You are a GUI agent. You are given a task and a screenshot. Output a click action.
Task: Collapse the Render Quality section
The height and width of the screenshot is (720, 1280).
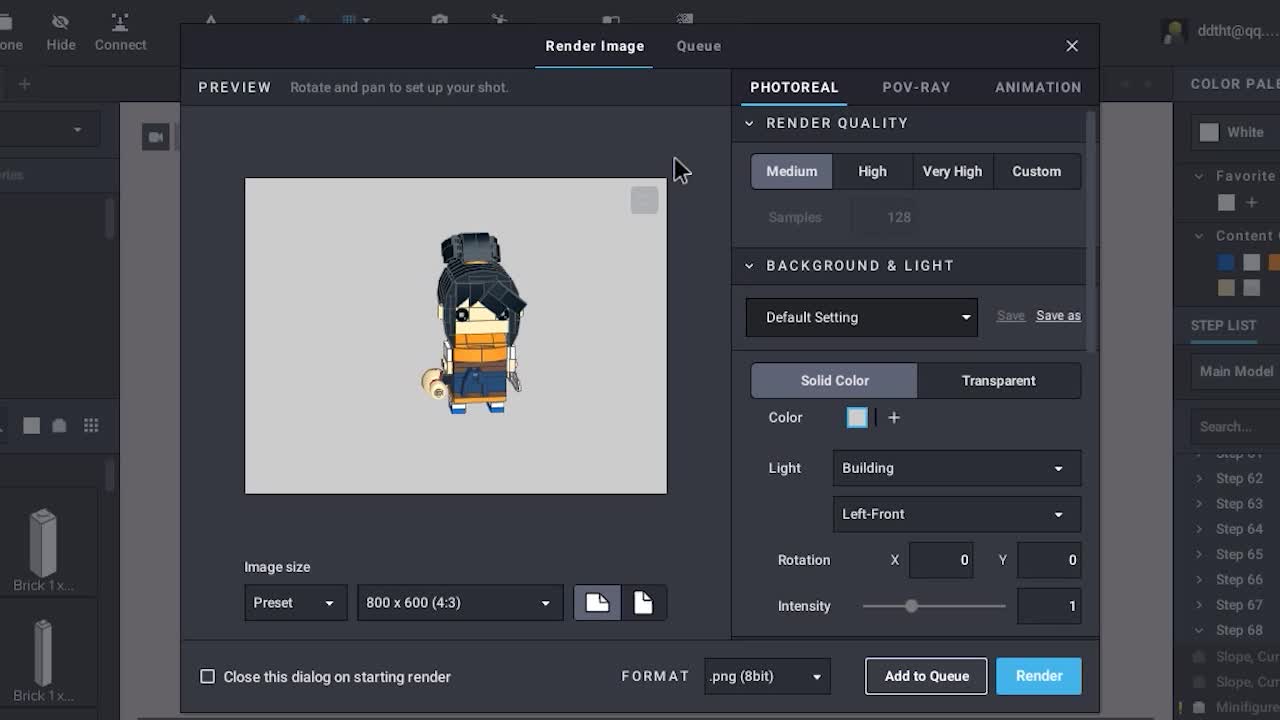click(750, 123)
